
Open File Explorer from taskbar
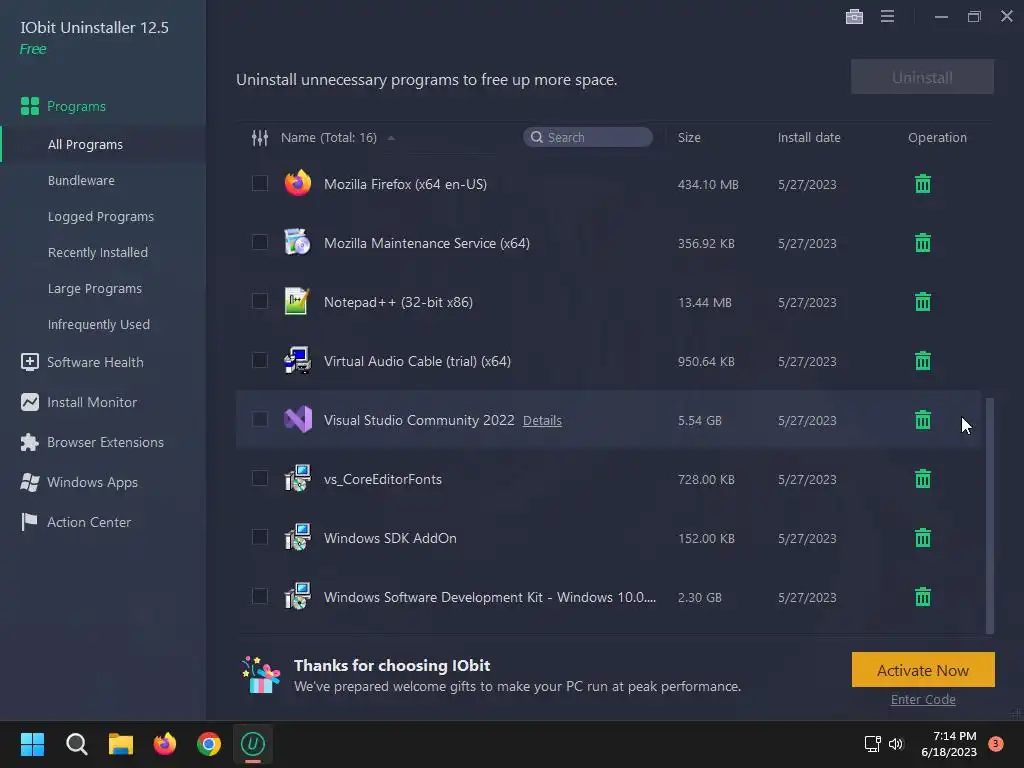[121, 744]
